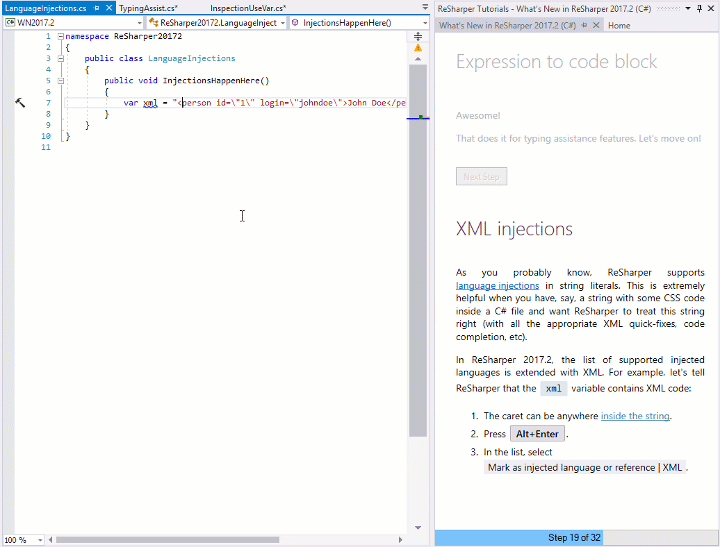Click the hammer quick-action icon on line 7
Viewport: 720px width, 547px height.
(20, 103)
